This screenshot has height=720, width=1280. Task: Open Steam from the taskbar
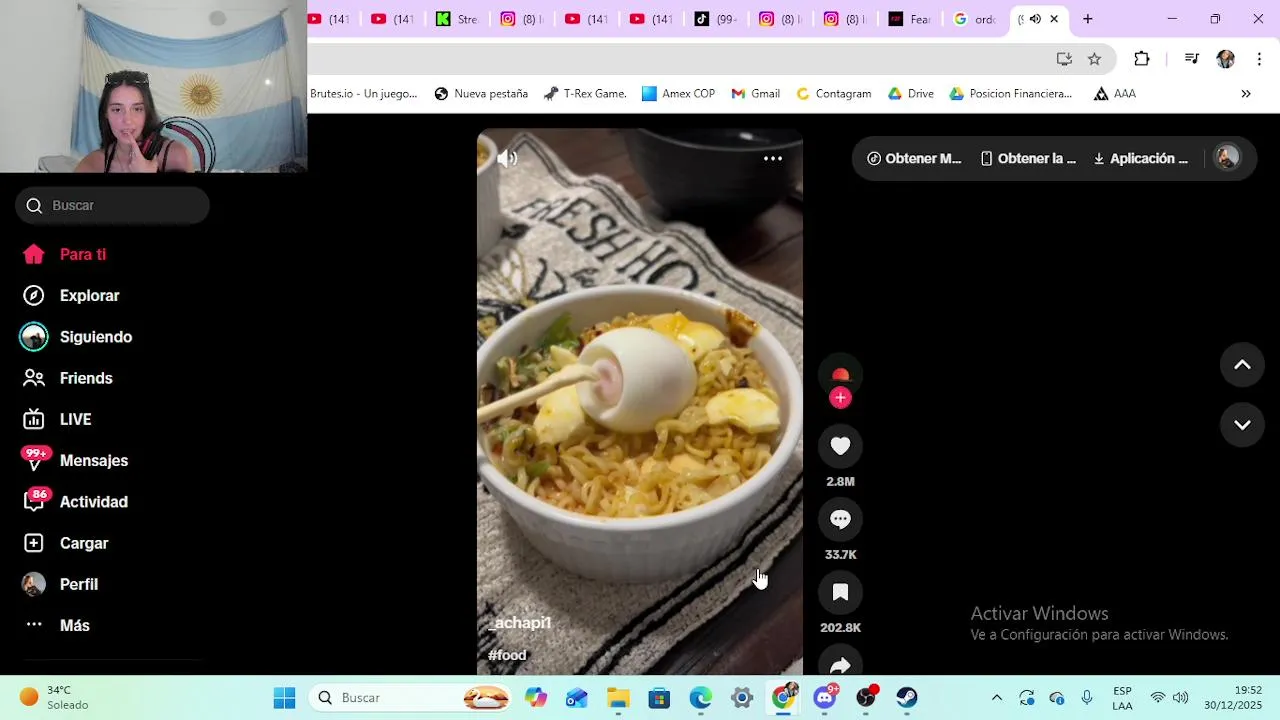906,698
